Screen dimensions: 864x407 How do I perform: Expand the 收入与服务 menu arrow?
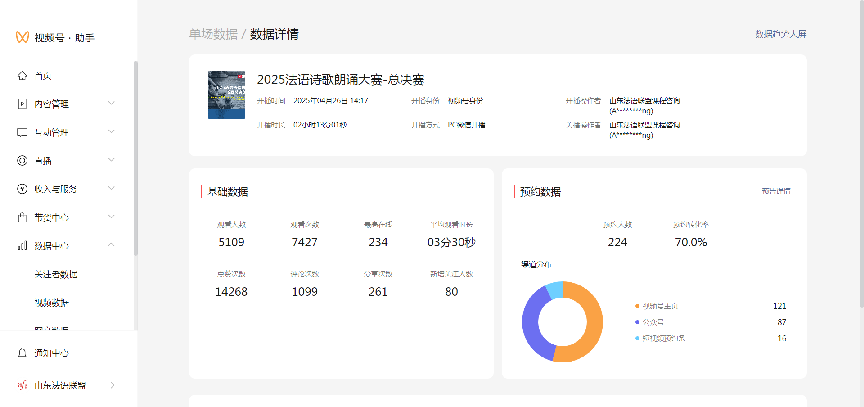click(x=111, y=188)
